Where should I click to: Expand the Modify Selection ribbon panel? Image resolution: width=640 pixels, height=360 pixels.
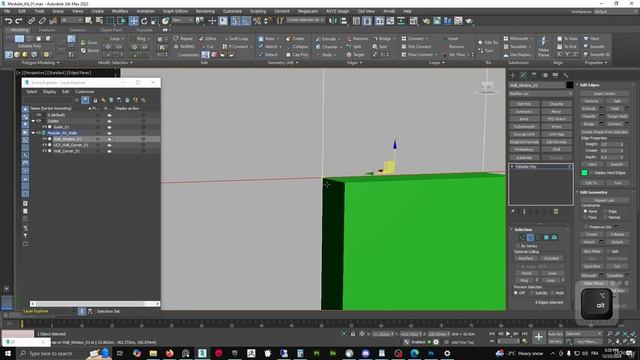115,62
